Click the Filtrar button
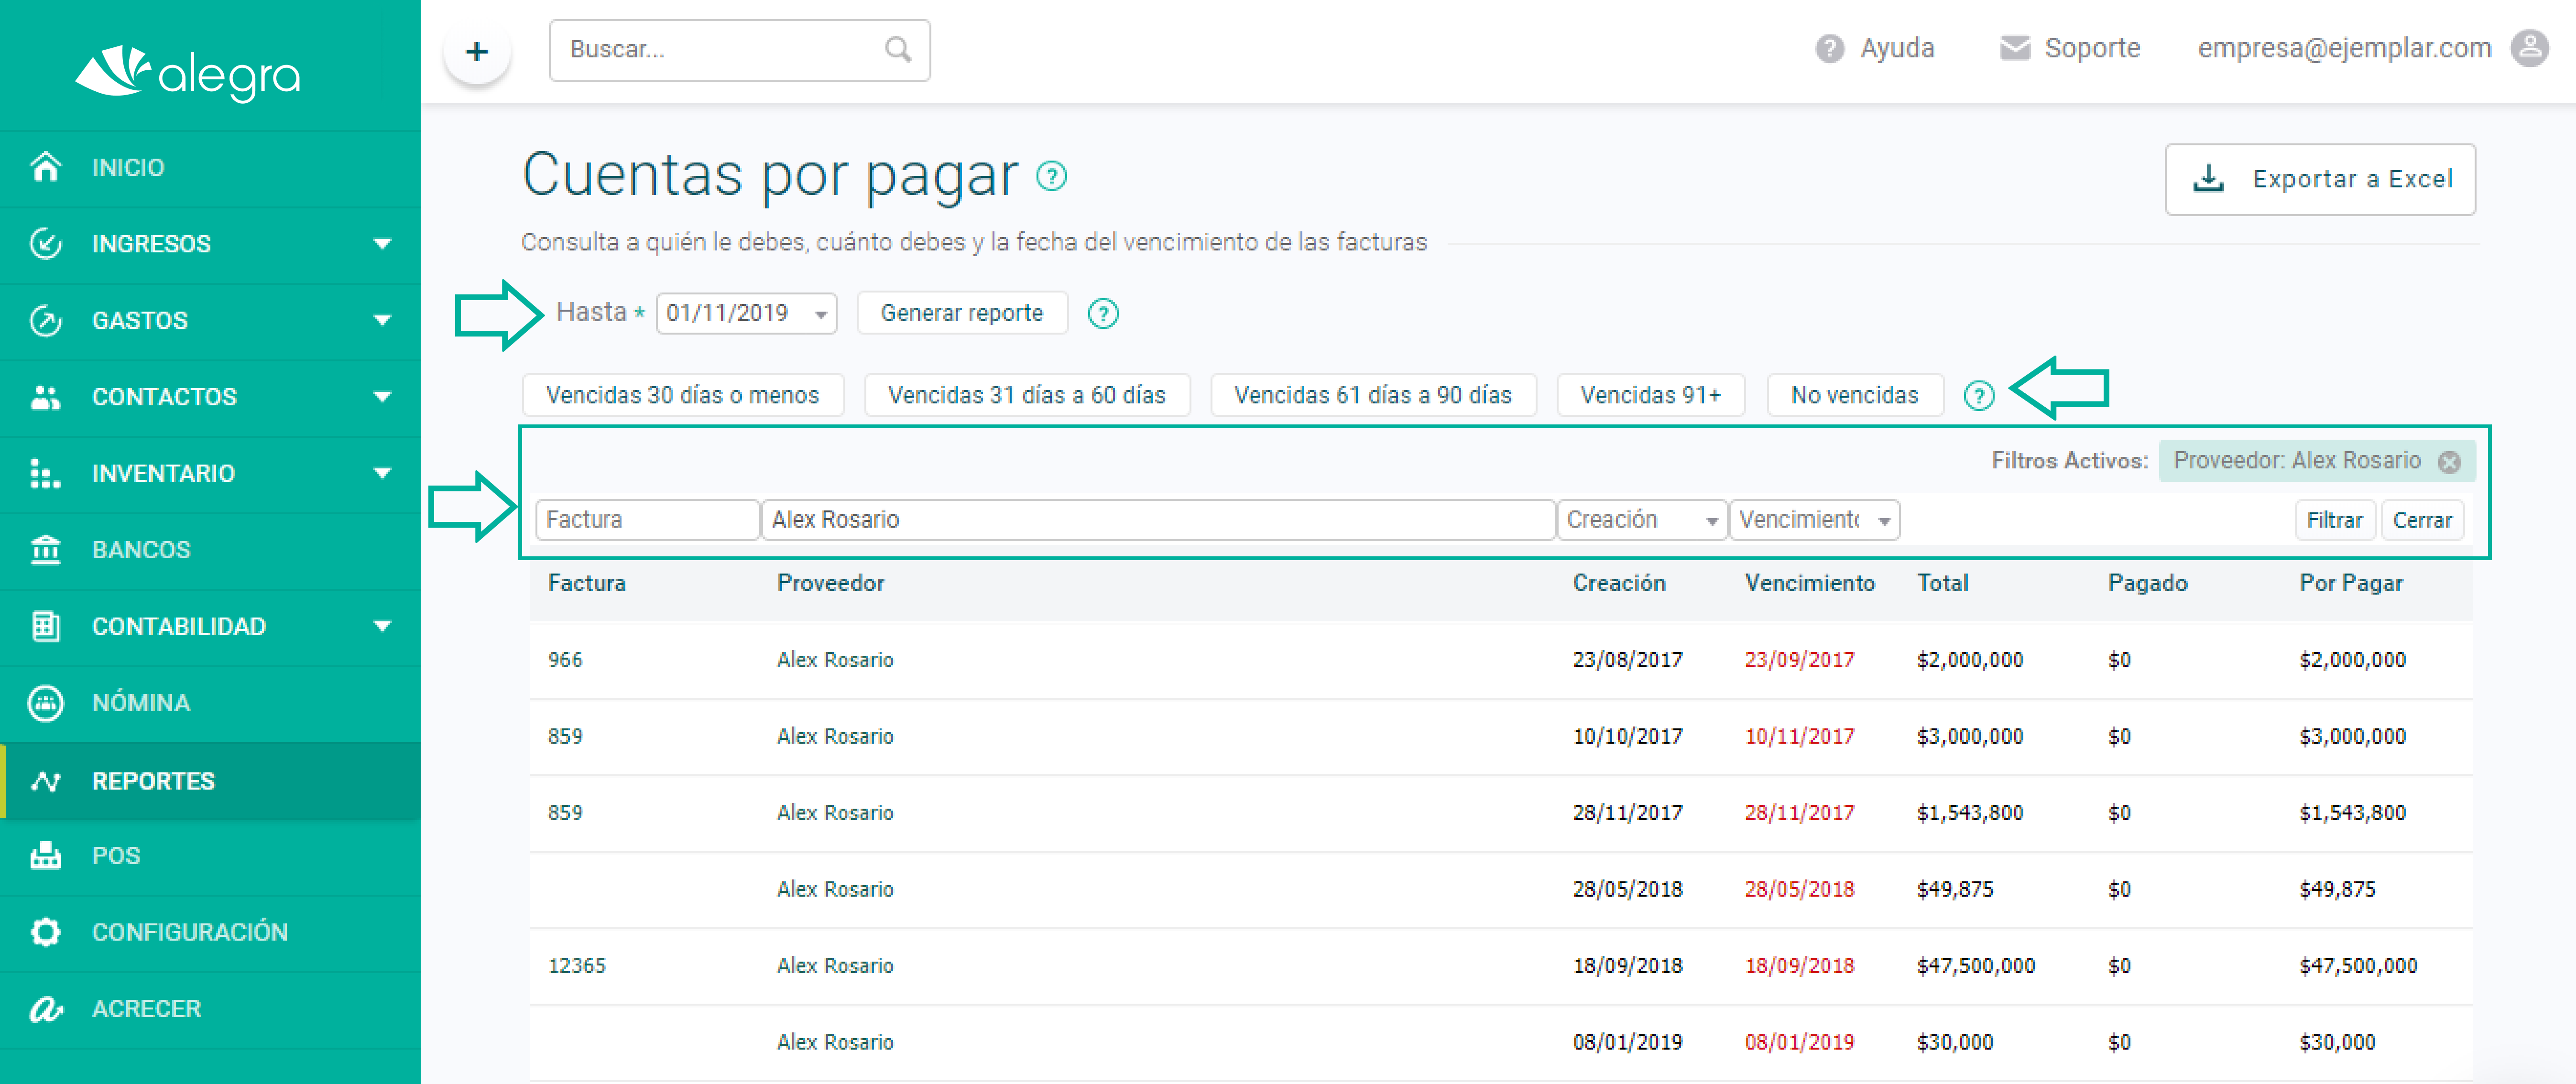Viewport: 2576px width, 1084px height. click(x=2334, y=520)
